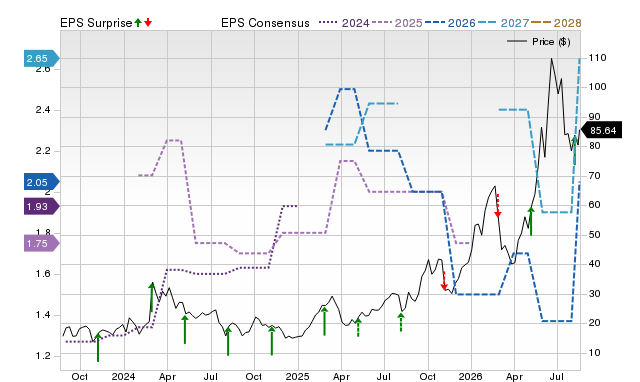Click the 100 label on price axis

(597, 87)
